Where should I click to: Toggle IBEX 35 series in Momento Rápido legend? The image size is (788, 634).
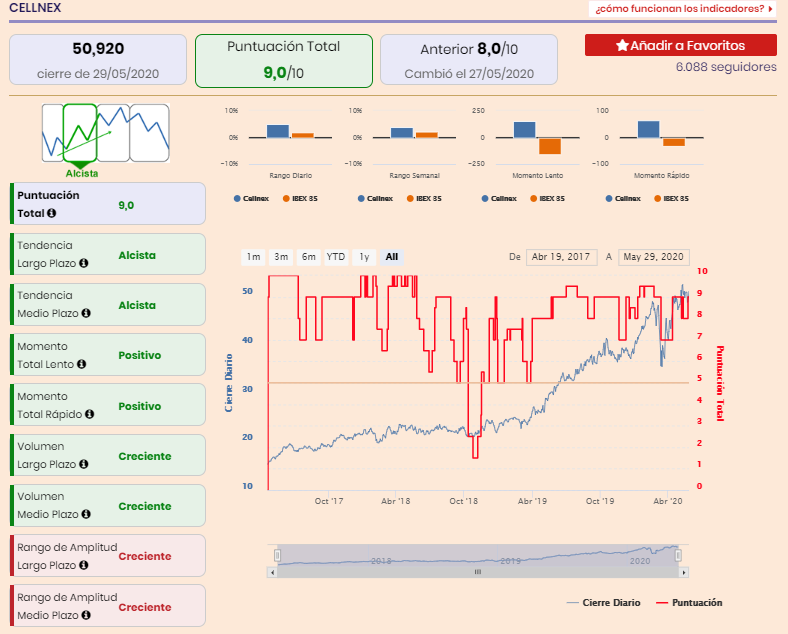click(x=671, y=198)
